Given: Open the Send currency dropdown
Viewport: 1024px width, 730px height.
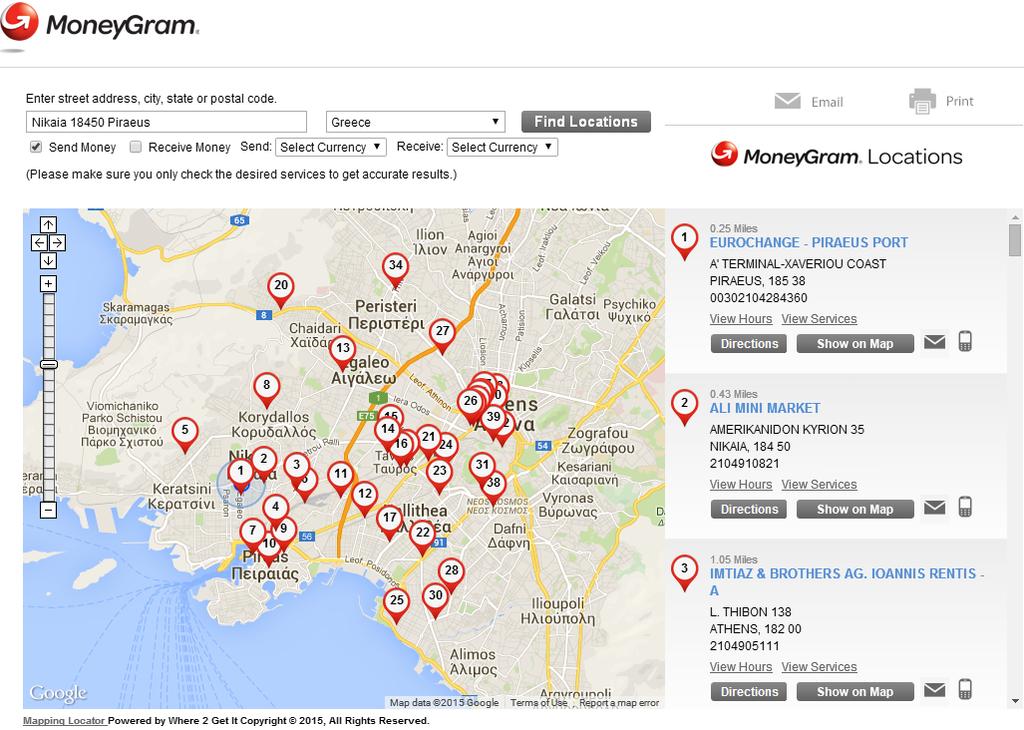Looking at the screenshot, I should 331,147.
